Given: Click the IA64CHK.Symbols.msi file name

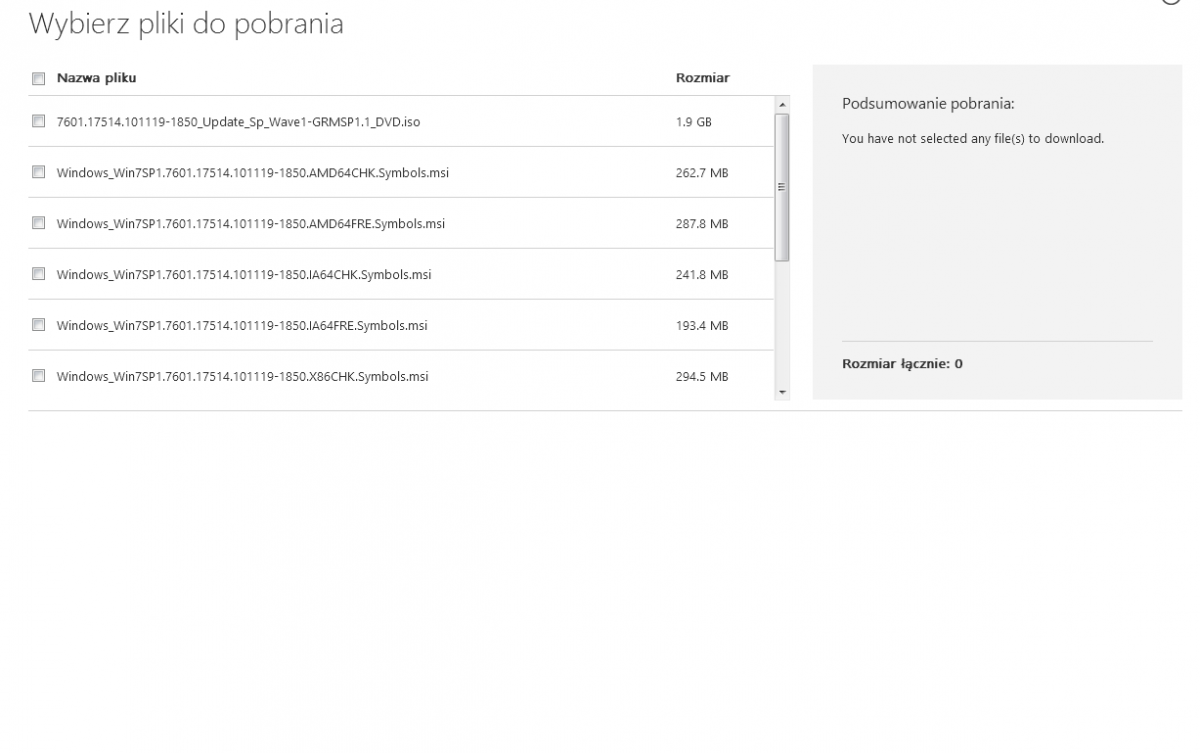Looking at the screenshot, I should pos(244,275).
